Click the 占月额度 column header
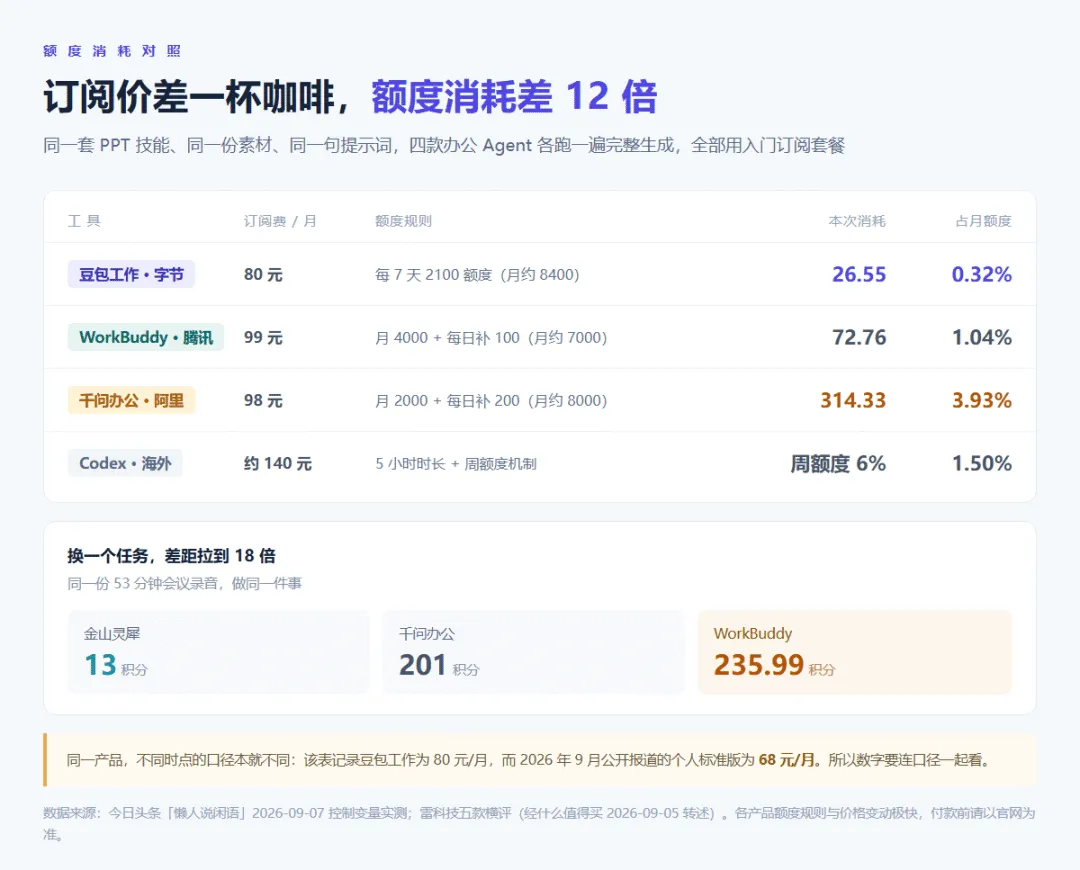 [983, 220]
